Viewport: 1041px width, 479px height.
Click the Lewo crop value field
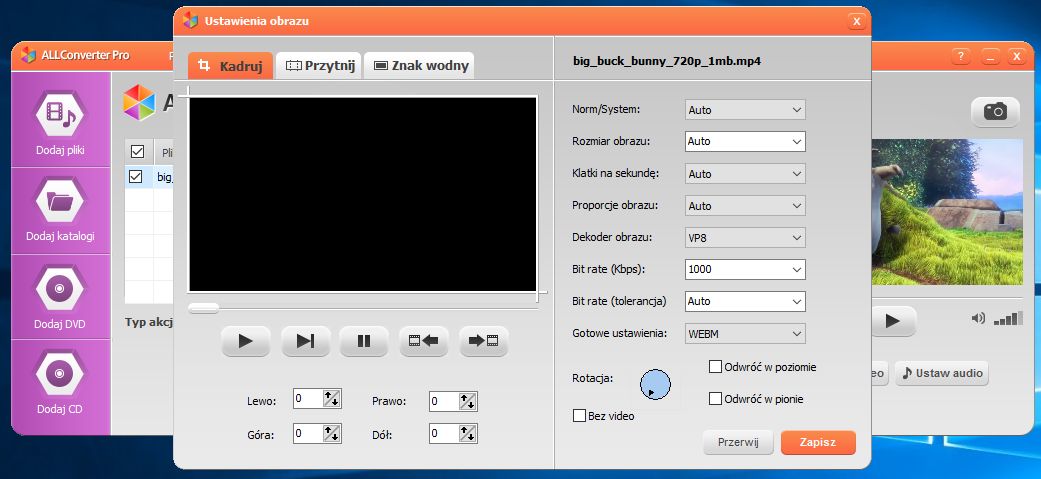tap(308, 399)
